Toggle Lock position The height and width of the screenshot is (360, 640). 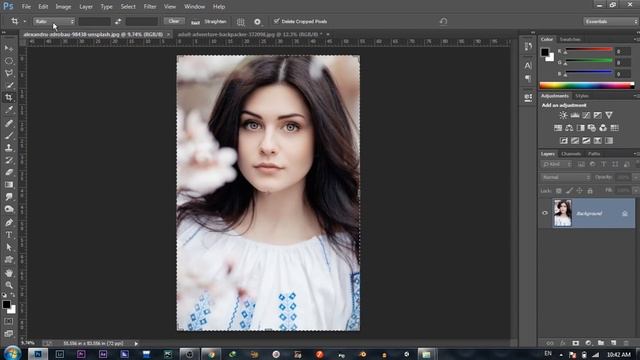click(580, 191)
